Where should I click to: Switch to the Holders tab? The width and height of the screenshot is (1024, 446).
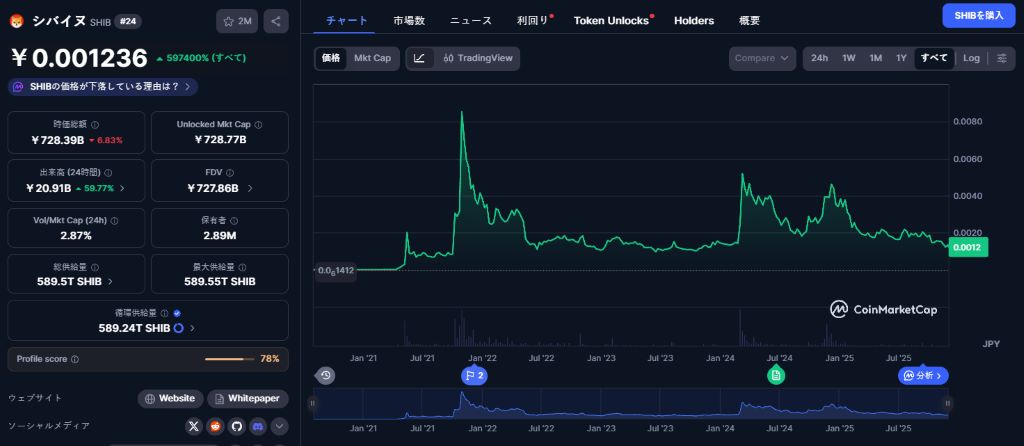tap(694, 20)
